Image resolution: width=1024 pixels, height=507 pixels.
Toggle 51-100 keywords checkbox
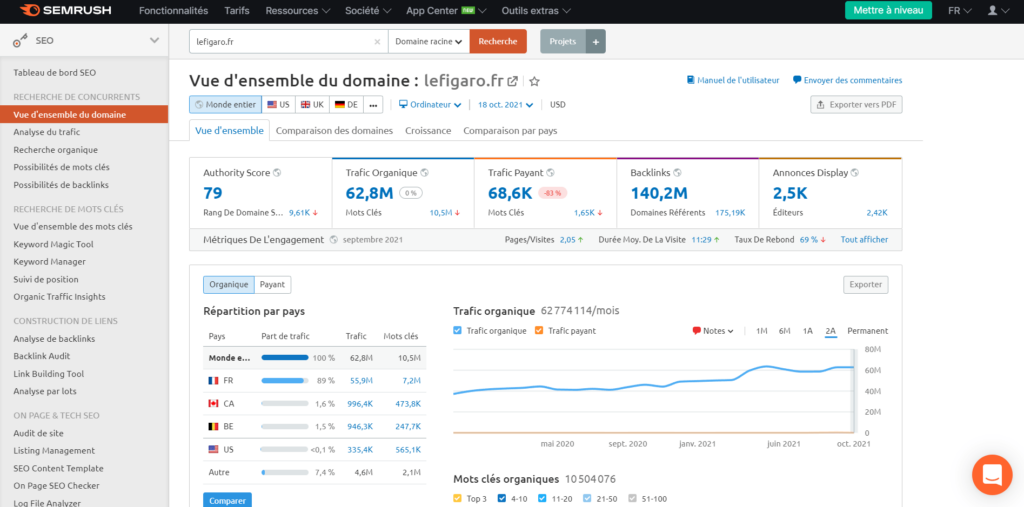pyautogui.click(x=633, y=499)
